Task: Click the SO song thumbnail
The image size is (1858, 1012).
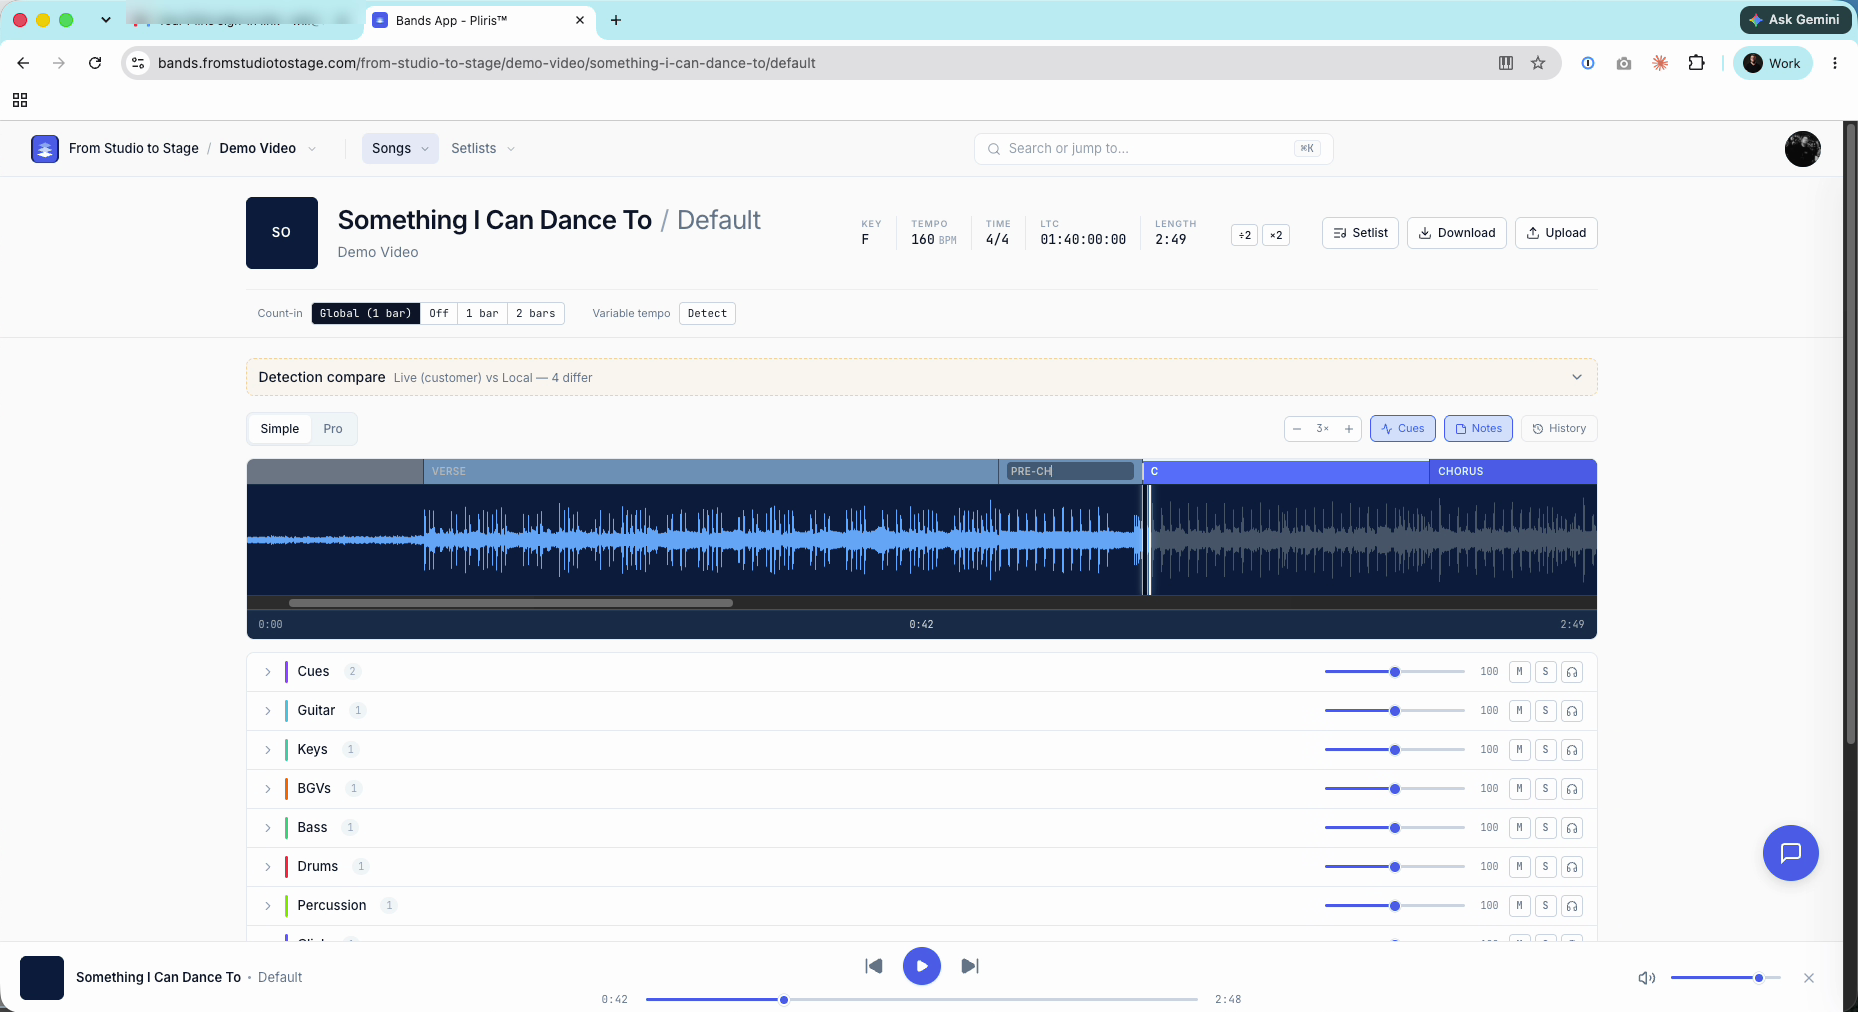Action: pos(282,233)
